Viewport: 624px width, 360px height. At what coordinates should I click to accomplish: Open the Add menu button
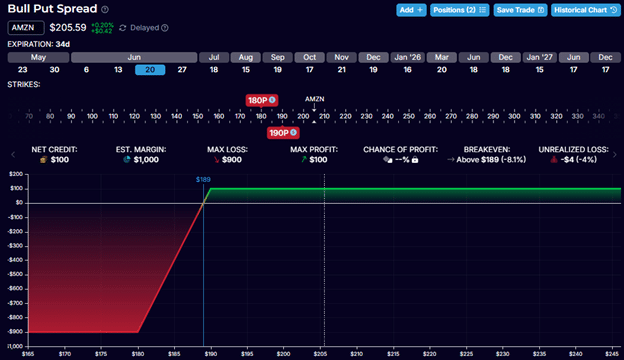tap(411, 10)
